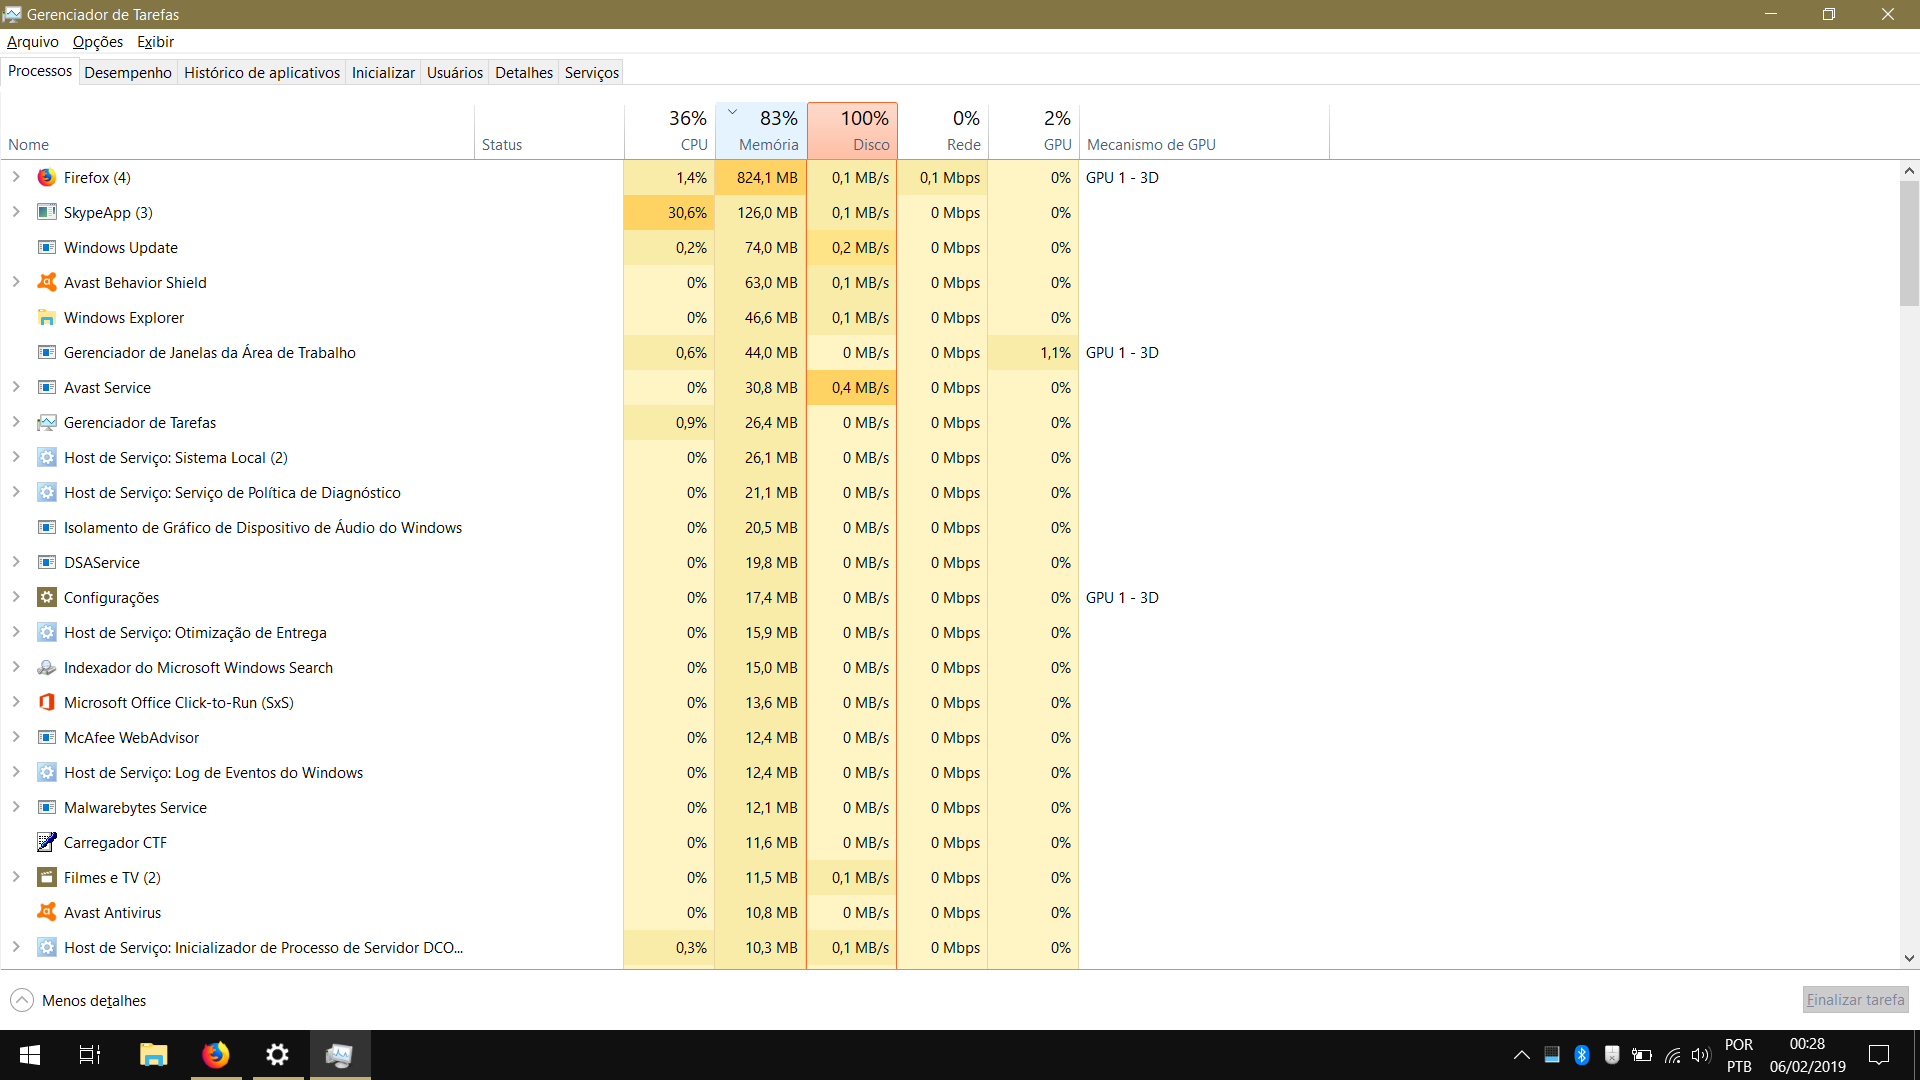Expand the SkypeApp (3) process group

click(16, 212)
